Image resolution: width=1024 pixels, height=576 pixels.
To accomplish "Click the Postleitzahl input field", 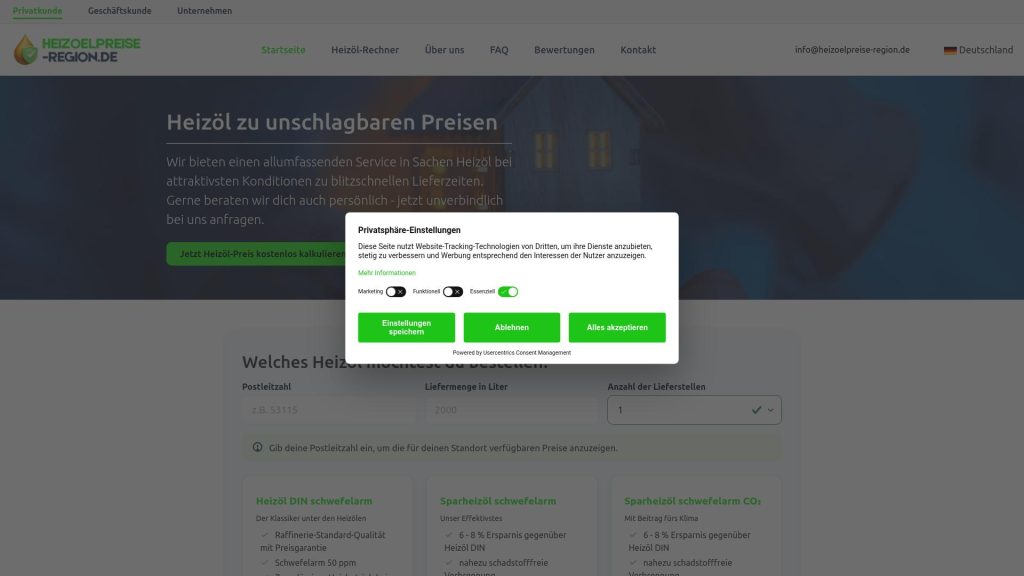I will tap(329, 410).
